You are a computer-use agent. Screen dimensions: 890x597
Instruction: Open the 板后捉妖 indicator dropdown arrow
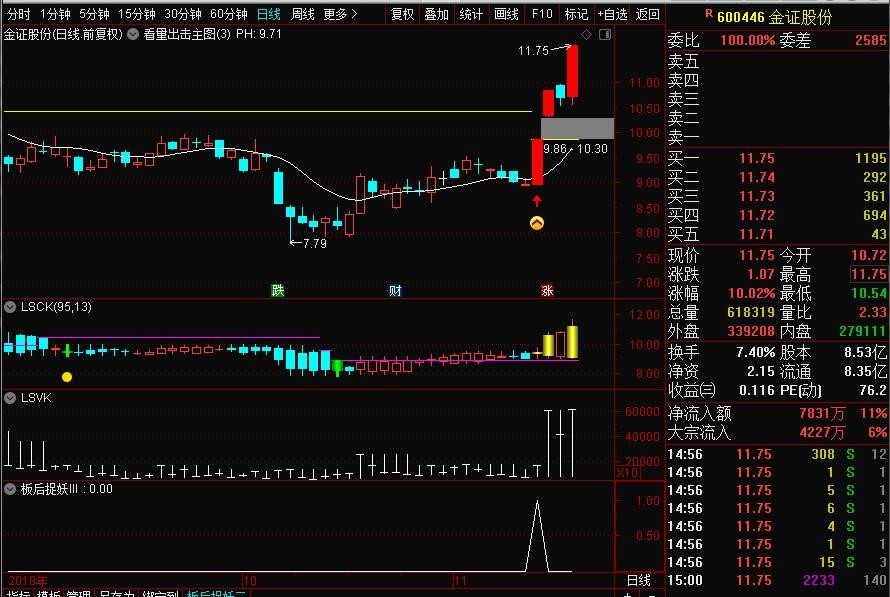click(11, 489)
